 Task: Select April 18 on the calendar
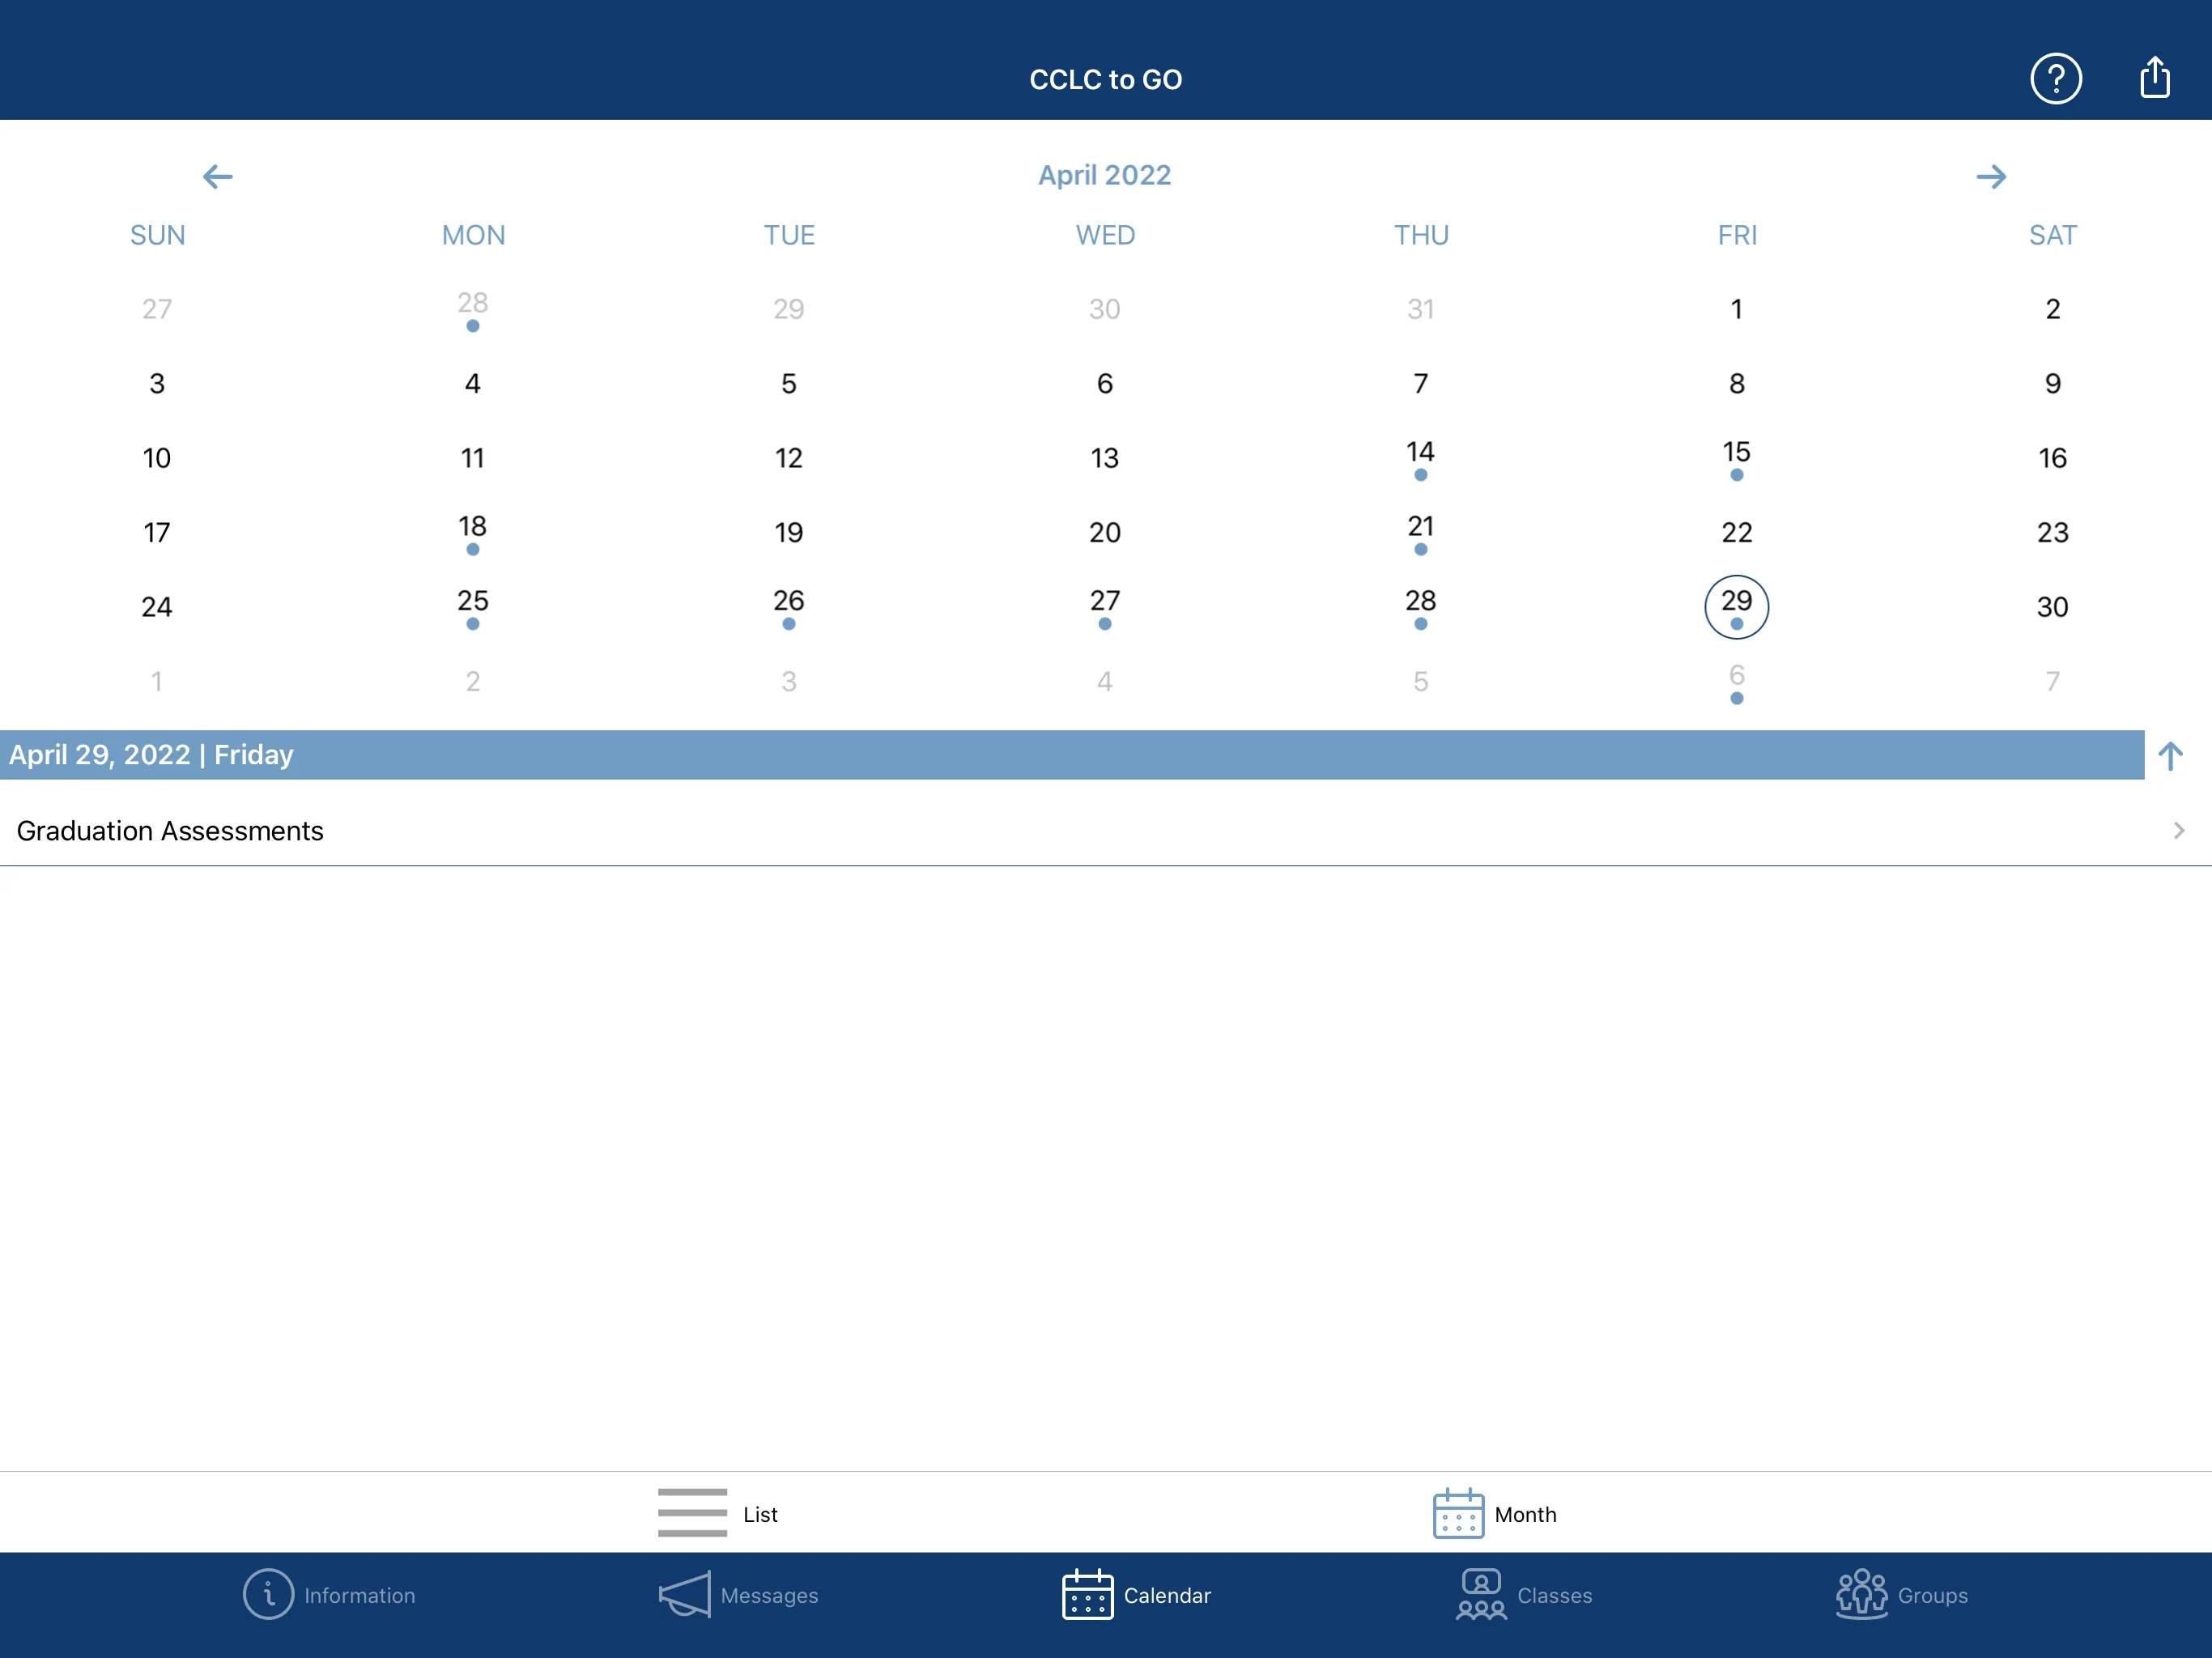click(x=472, y=533)
